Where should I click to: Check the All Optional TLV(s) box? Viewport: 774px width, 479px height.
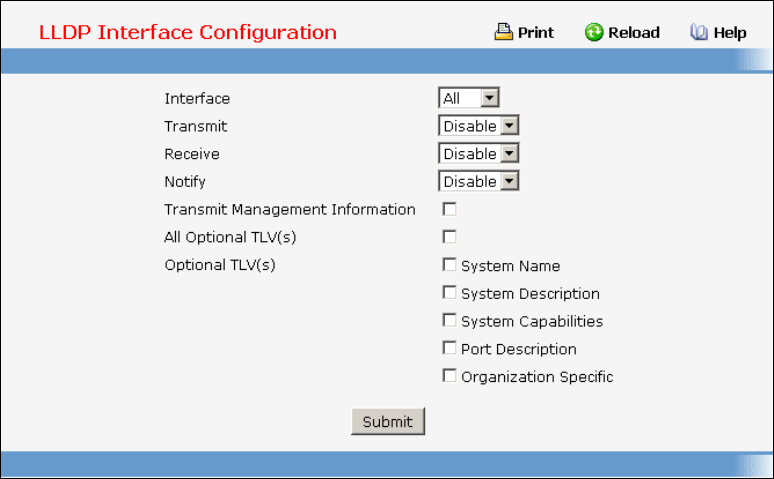pos(450,237)
